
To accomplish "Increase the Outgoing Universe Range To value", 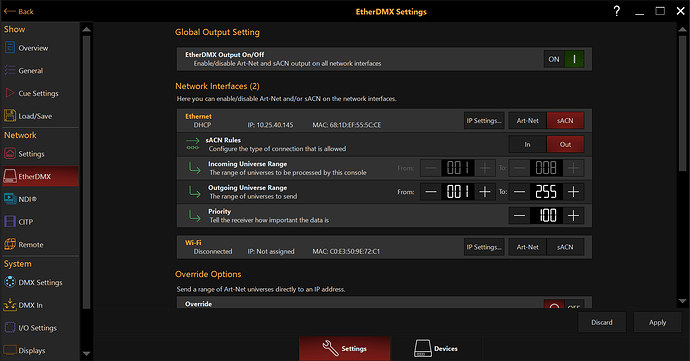I will (x=573, y=192).
